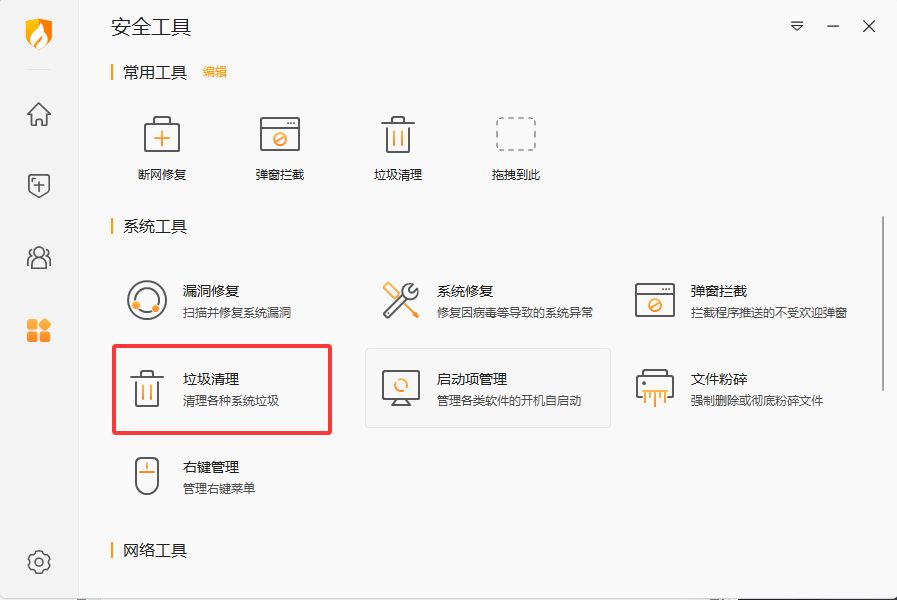The height and width of the screenshot is (600, 897).
Task: Open the 右键管理 mouse icon
Action: [147, 476]
